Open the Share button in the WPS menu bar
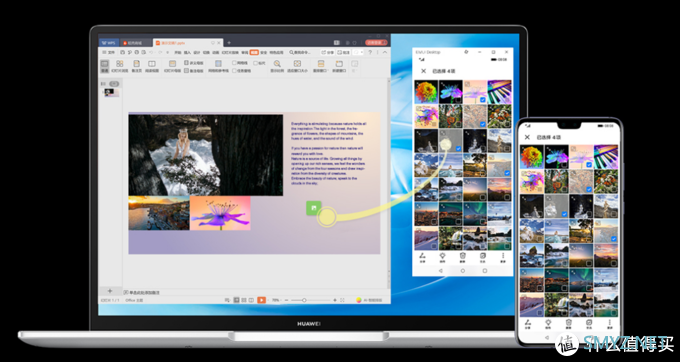 (x=328, y=52)
